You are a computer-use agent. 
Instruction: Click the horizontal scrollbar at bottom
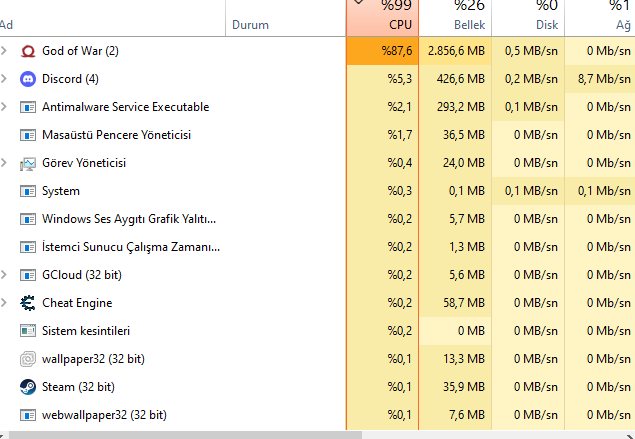[180, 434]
